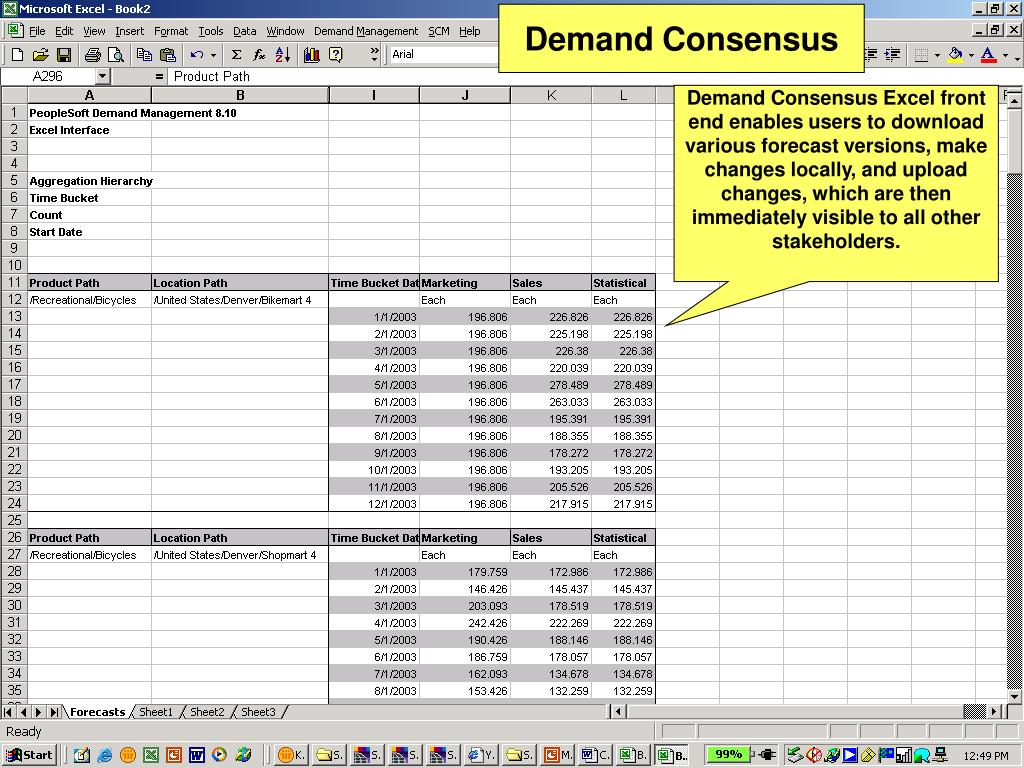1024x768 pixels.
Task: Select column A header
Action: click(89, 95)
